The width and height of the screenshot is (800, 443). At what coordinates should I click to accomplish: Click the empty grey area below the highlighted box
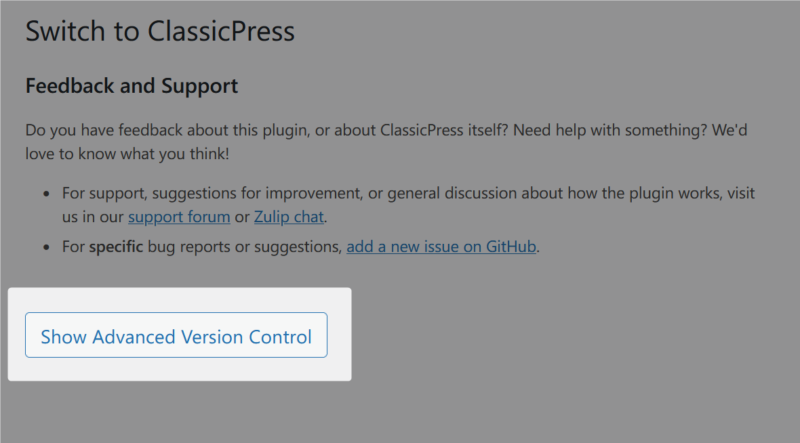tap(400, 412)
